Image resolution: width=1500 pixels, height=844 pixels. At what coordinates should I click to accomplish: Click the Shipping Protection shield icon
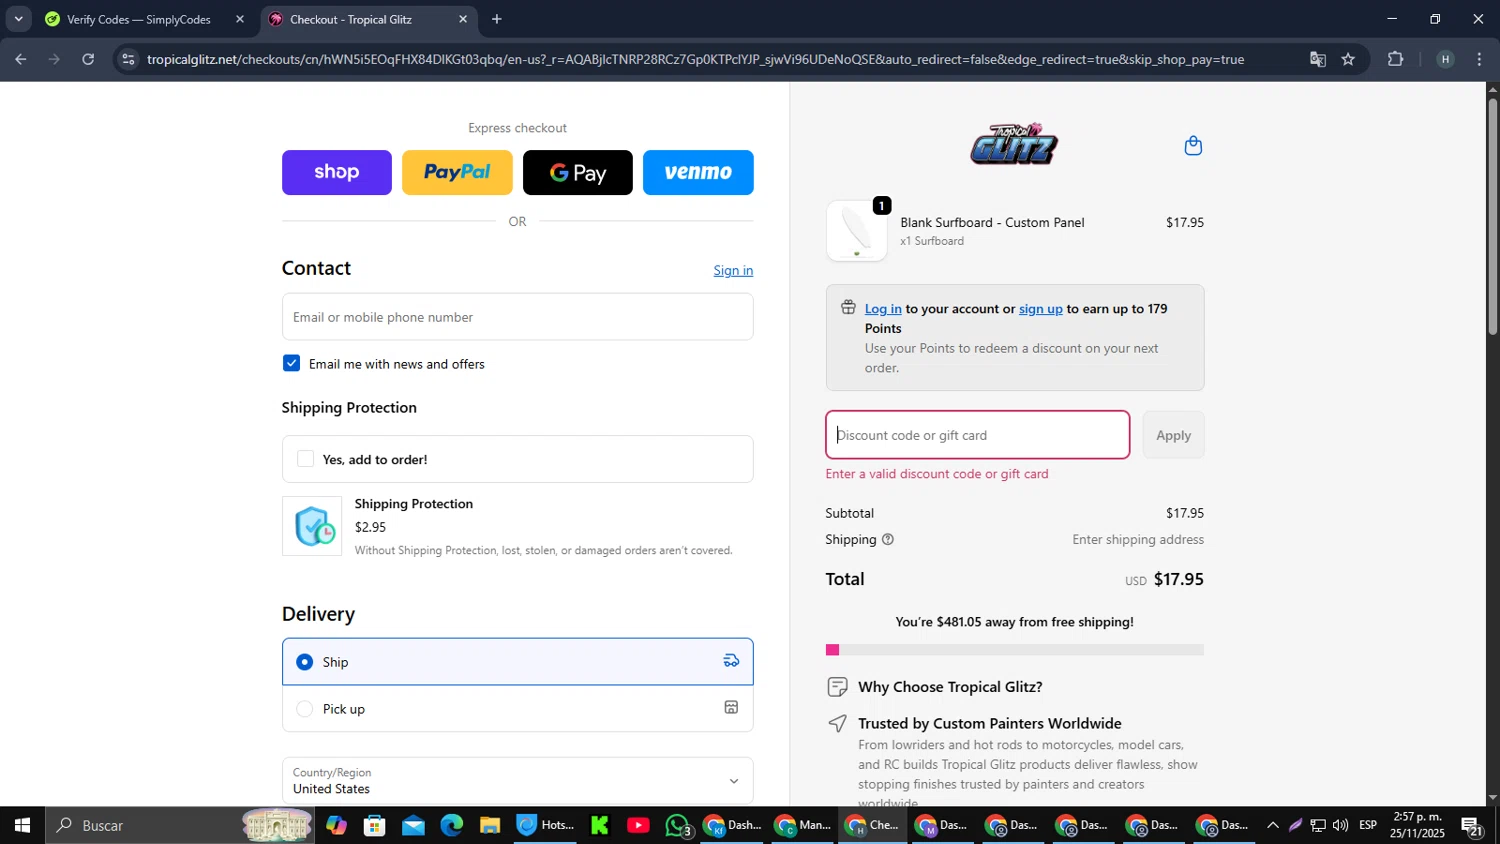[x=312, y=526]
